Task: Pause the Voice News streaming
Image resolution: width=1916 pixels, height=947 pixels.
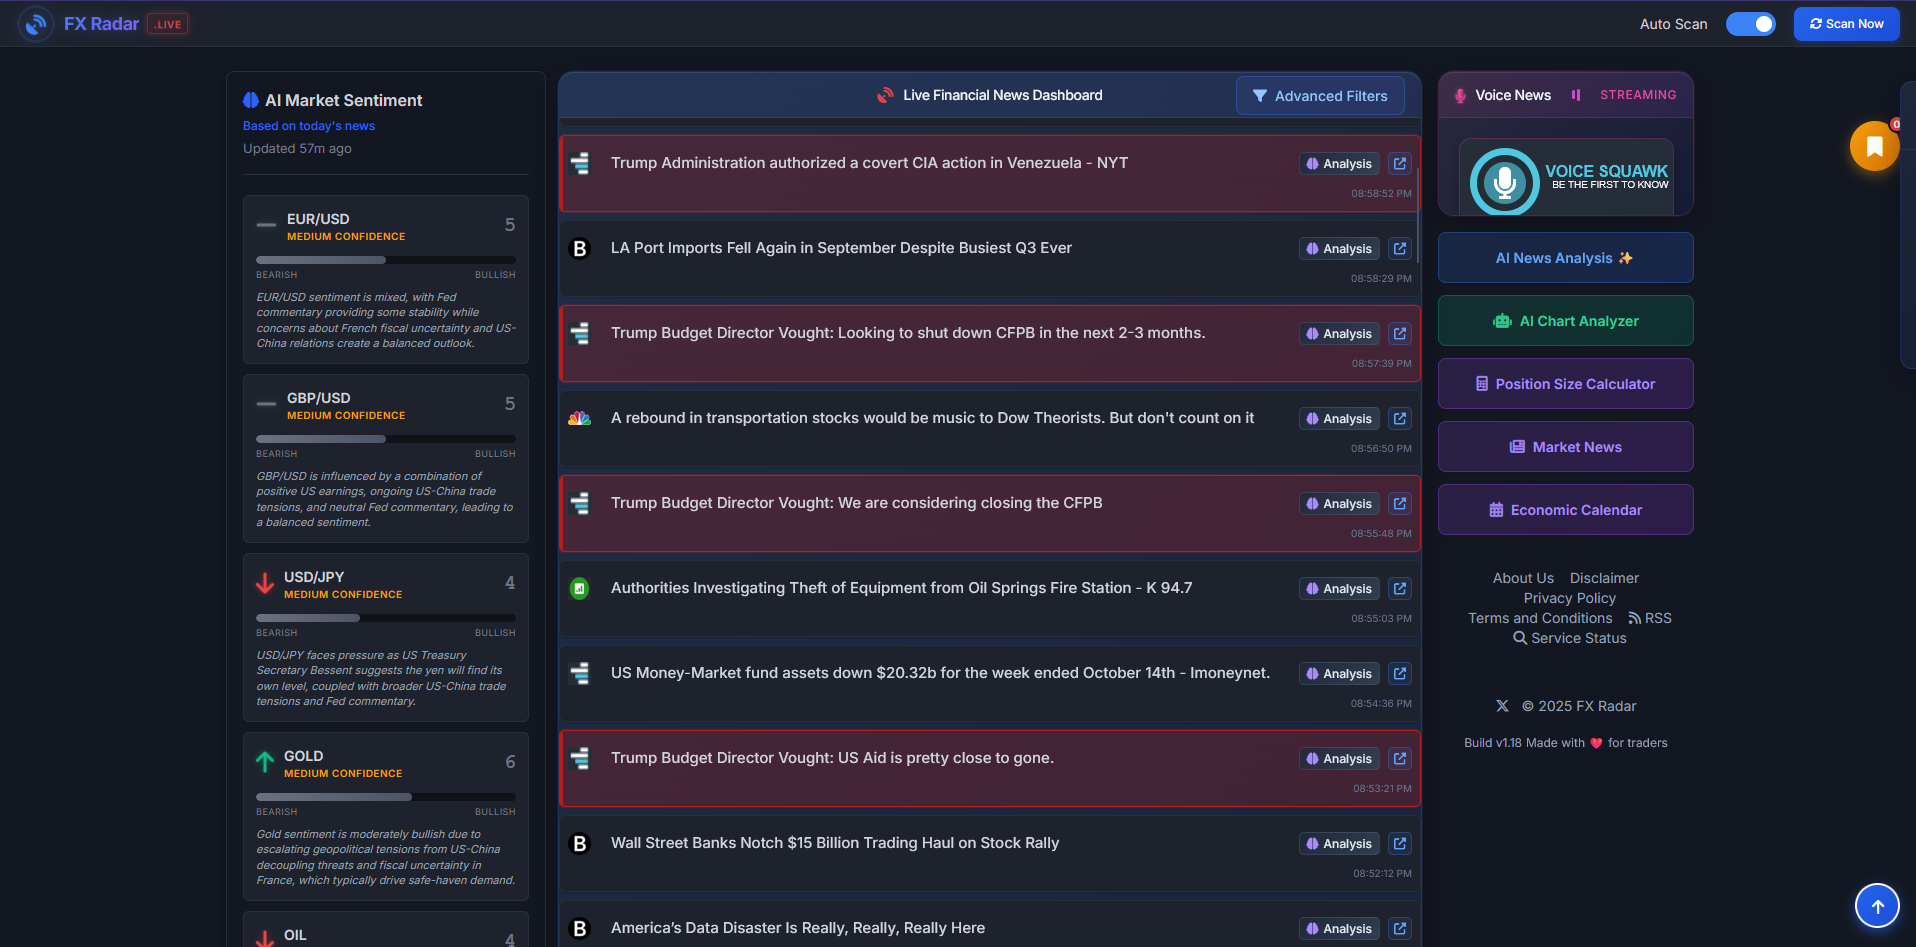Action: coord(1577,95)
